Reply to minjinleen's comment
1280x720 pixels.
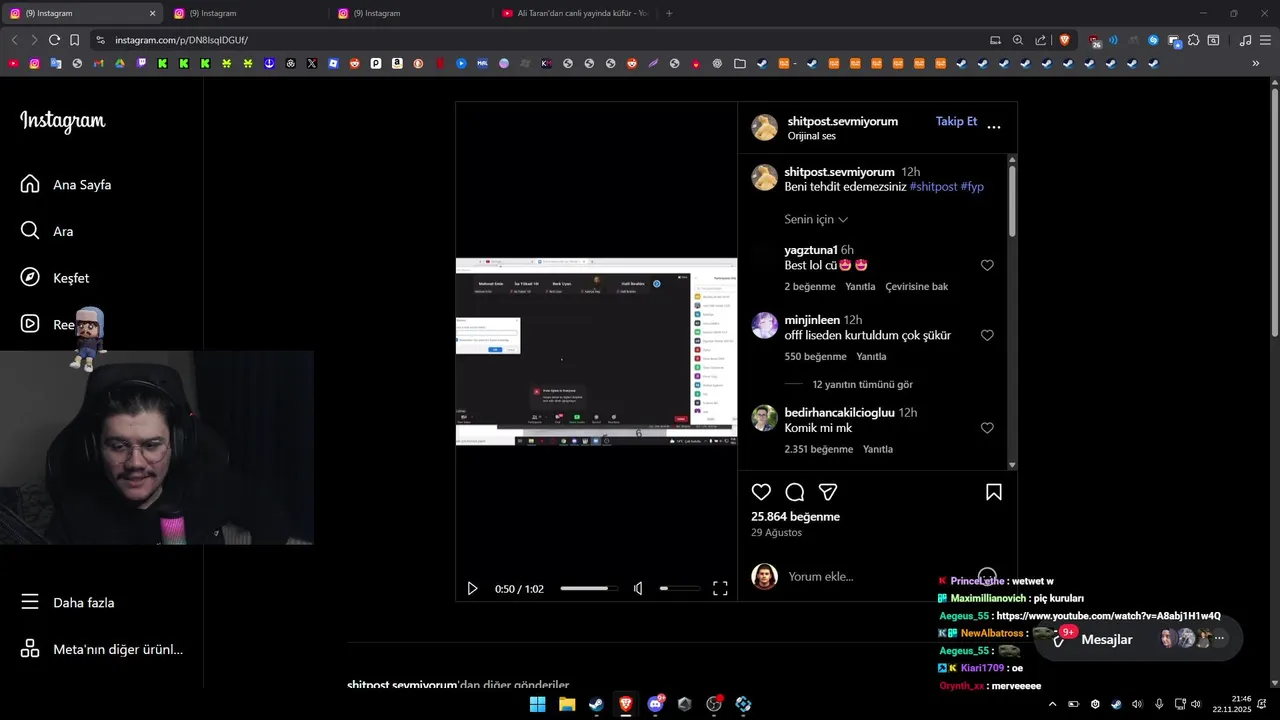pyautogui.click(x=871, y=357)
